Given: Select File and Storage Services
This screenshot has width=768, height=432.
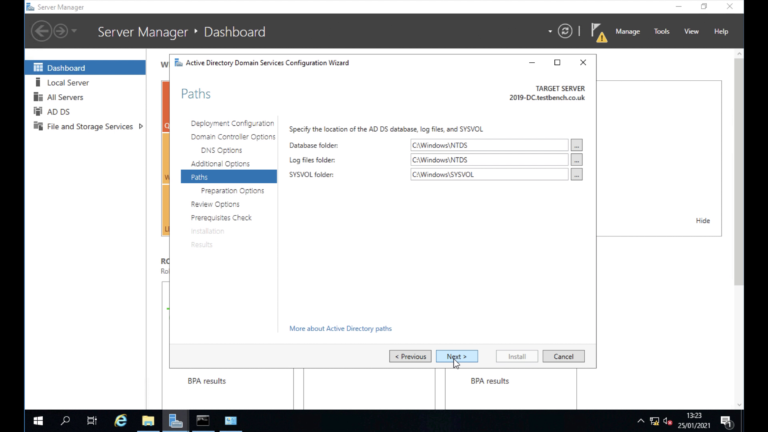Looking at the screenshot, I should [x=90, y=126].
